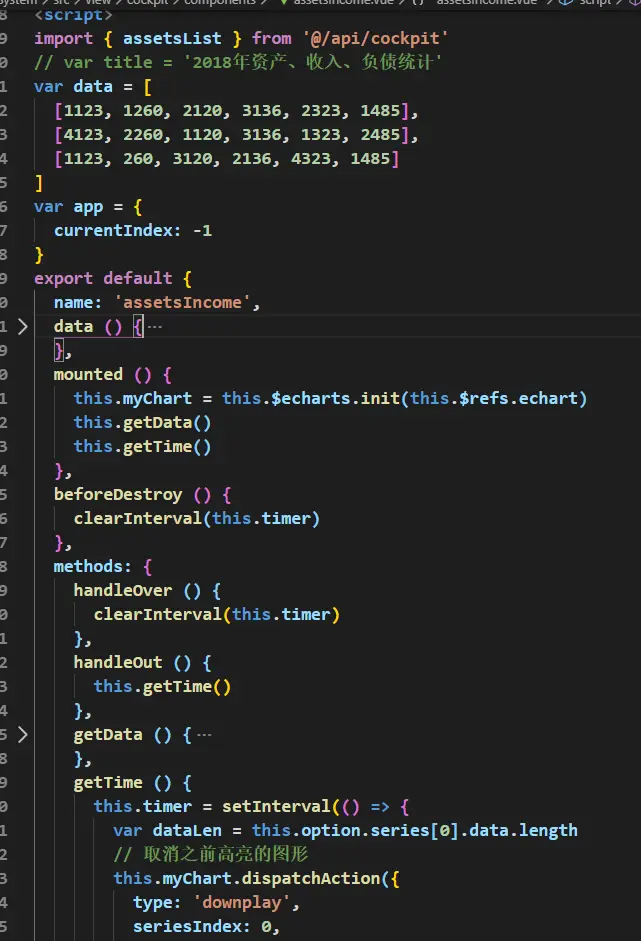Image resolution: width=641 pixels, height=941 pixels.
Task: Click the 'assetsIncome' name string
Action: (182, 302)
